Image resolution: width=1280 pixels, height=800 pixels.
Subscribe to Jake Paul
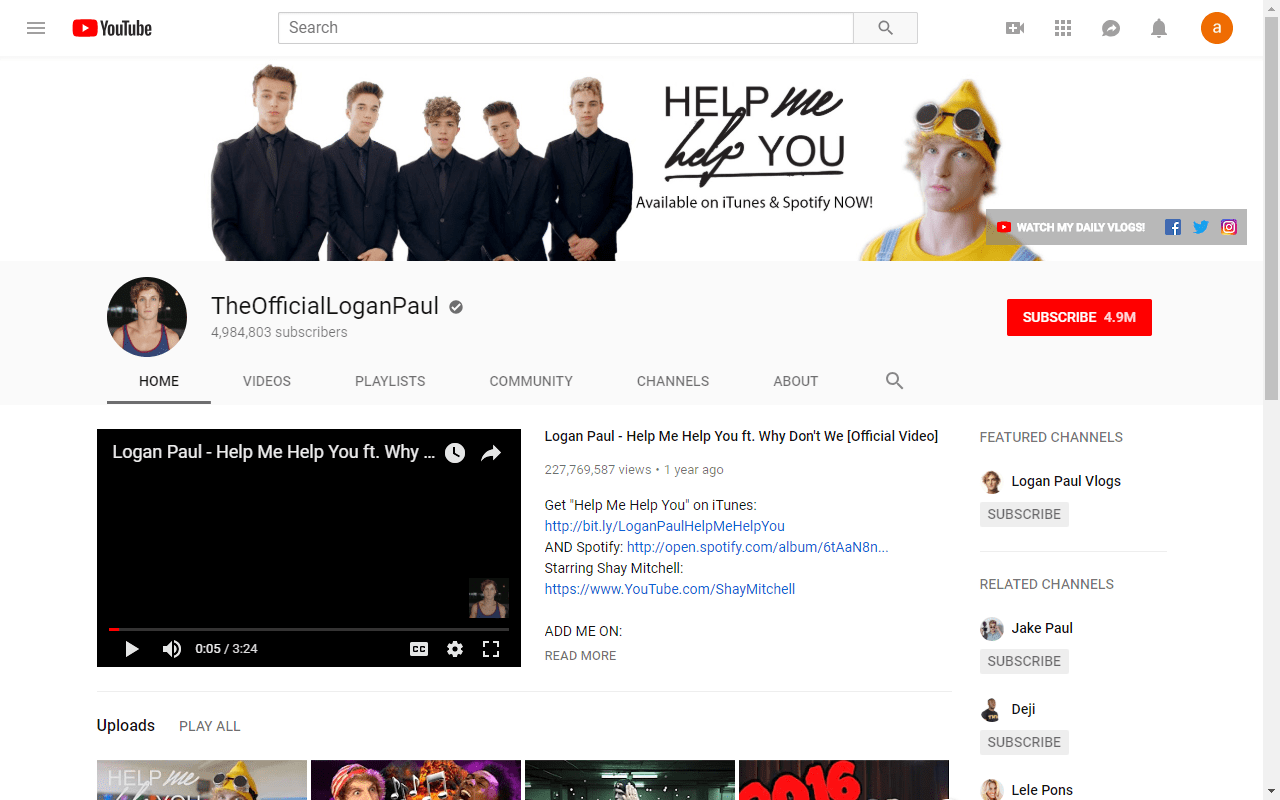tap(1024, 661)
